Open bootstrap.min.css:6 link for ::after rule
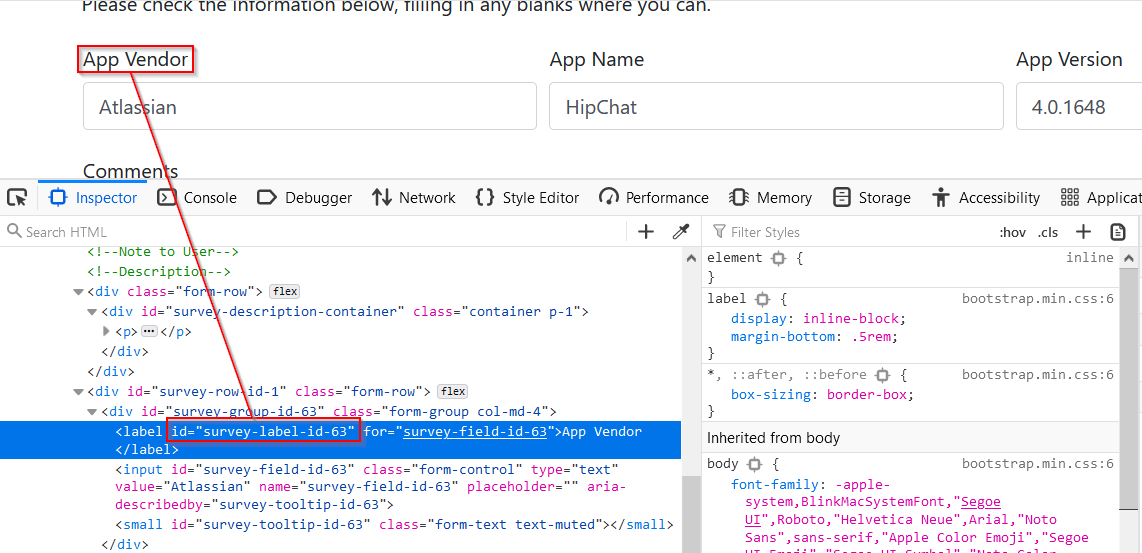 pos(1037,374)
